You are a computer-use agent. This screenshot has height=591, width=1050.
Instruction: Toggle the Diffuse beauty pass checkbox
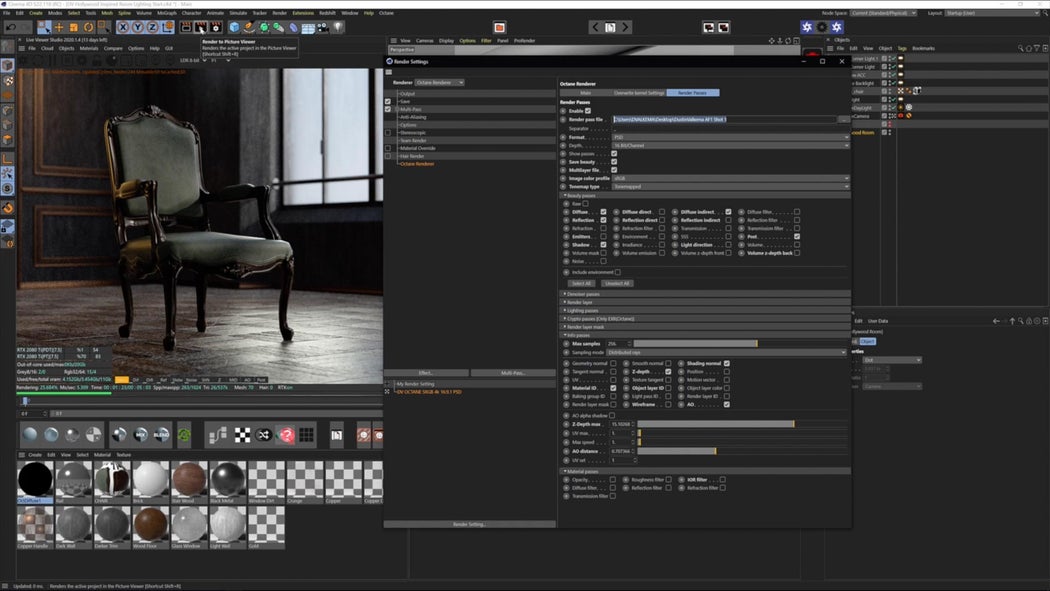[603, 211]
